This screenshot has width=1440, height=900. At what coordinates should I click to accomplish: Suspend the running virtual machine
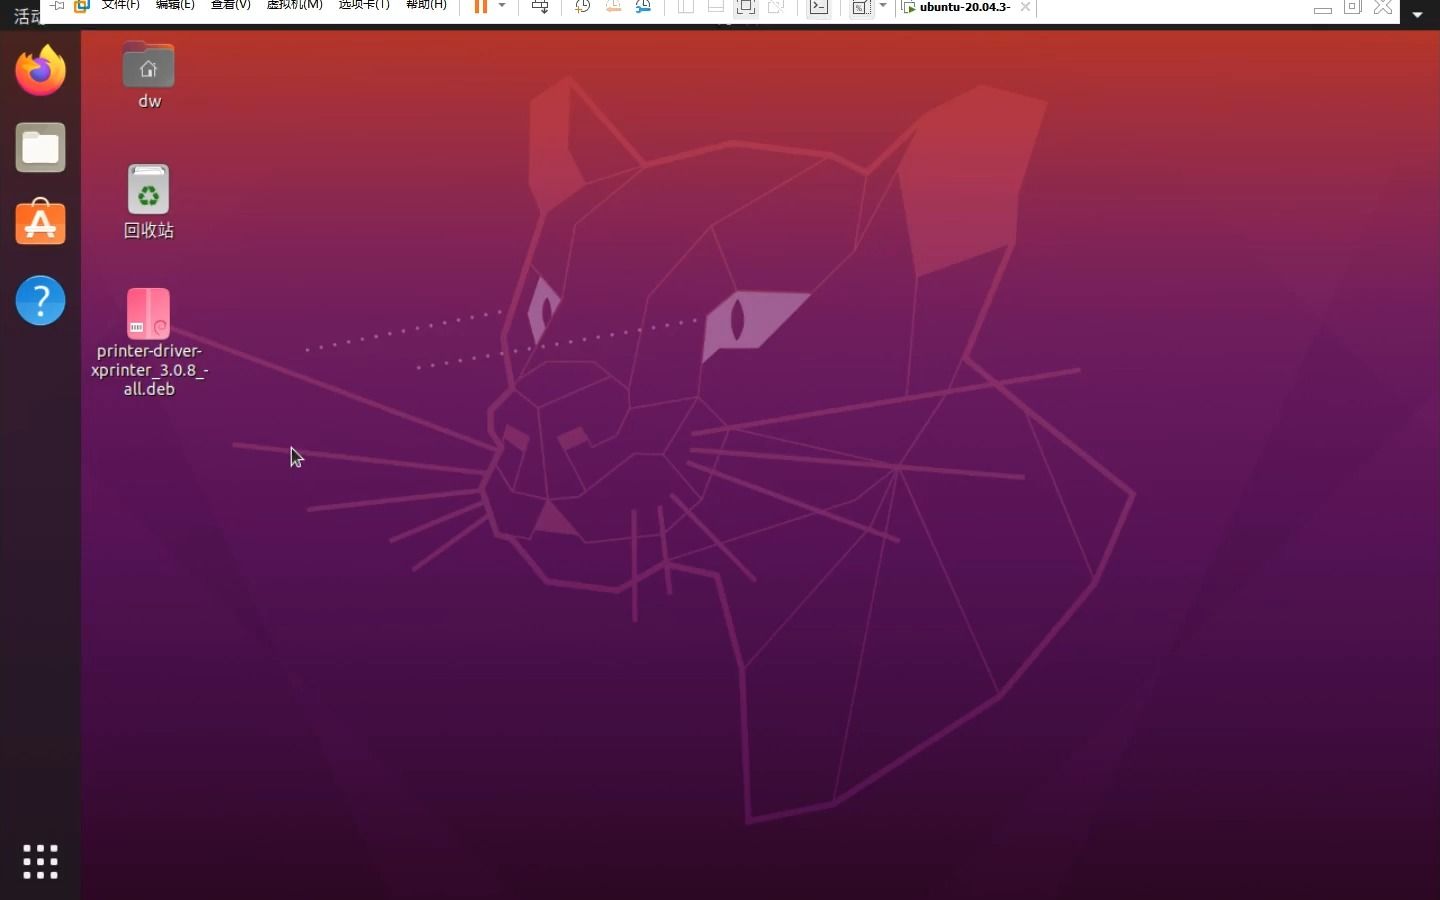coord(483,7)
